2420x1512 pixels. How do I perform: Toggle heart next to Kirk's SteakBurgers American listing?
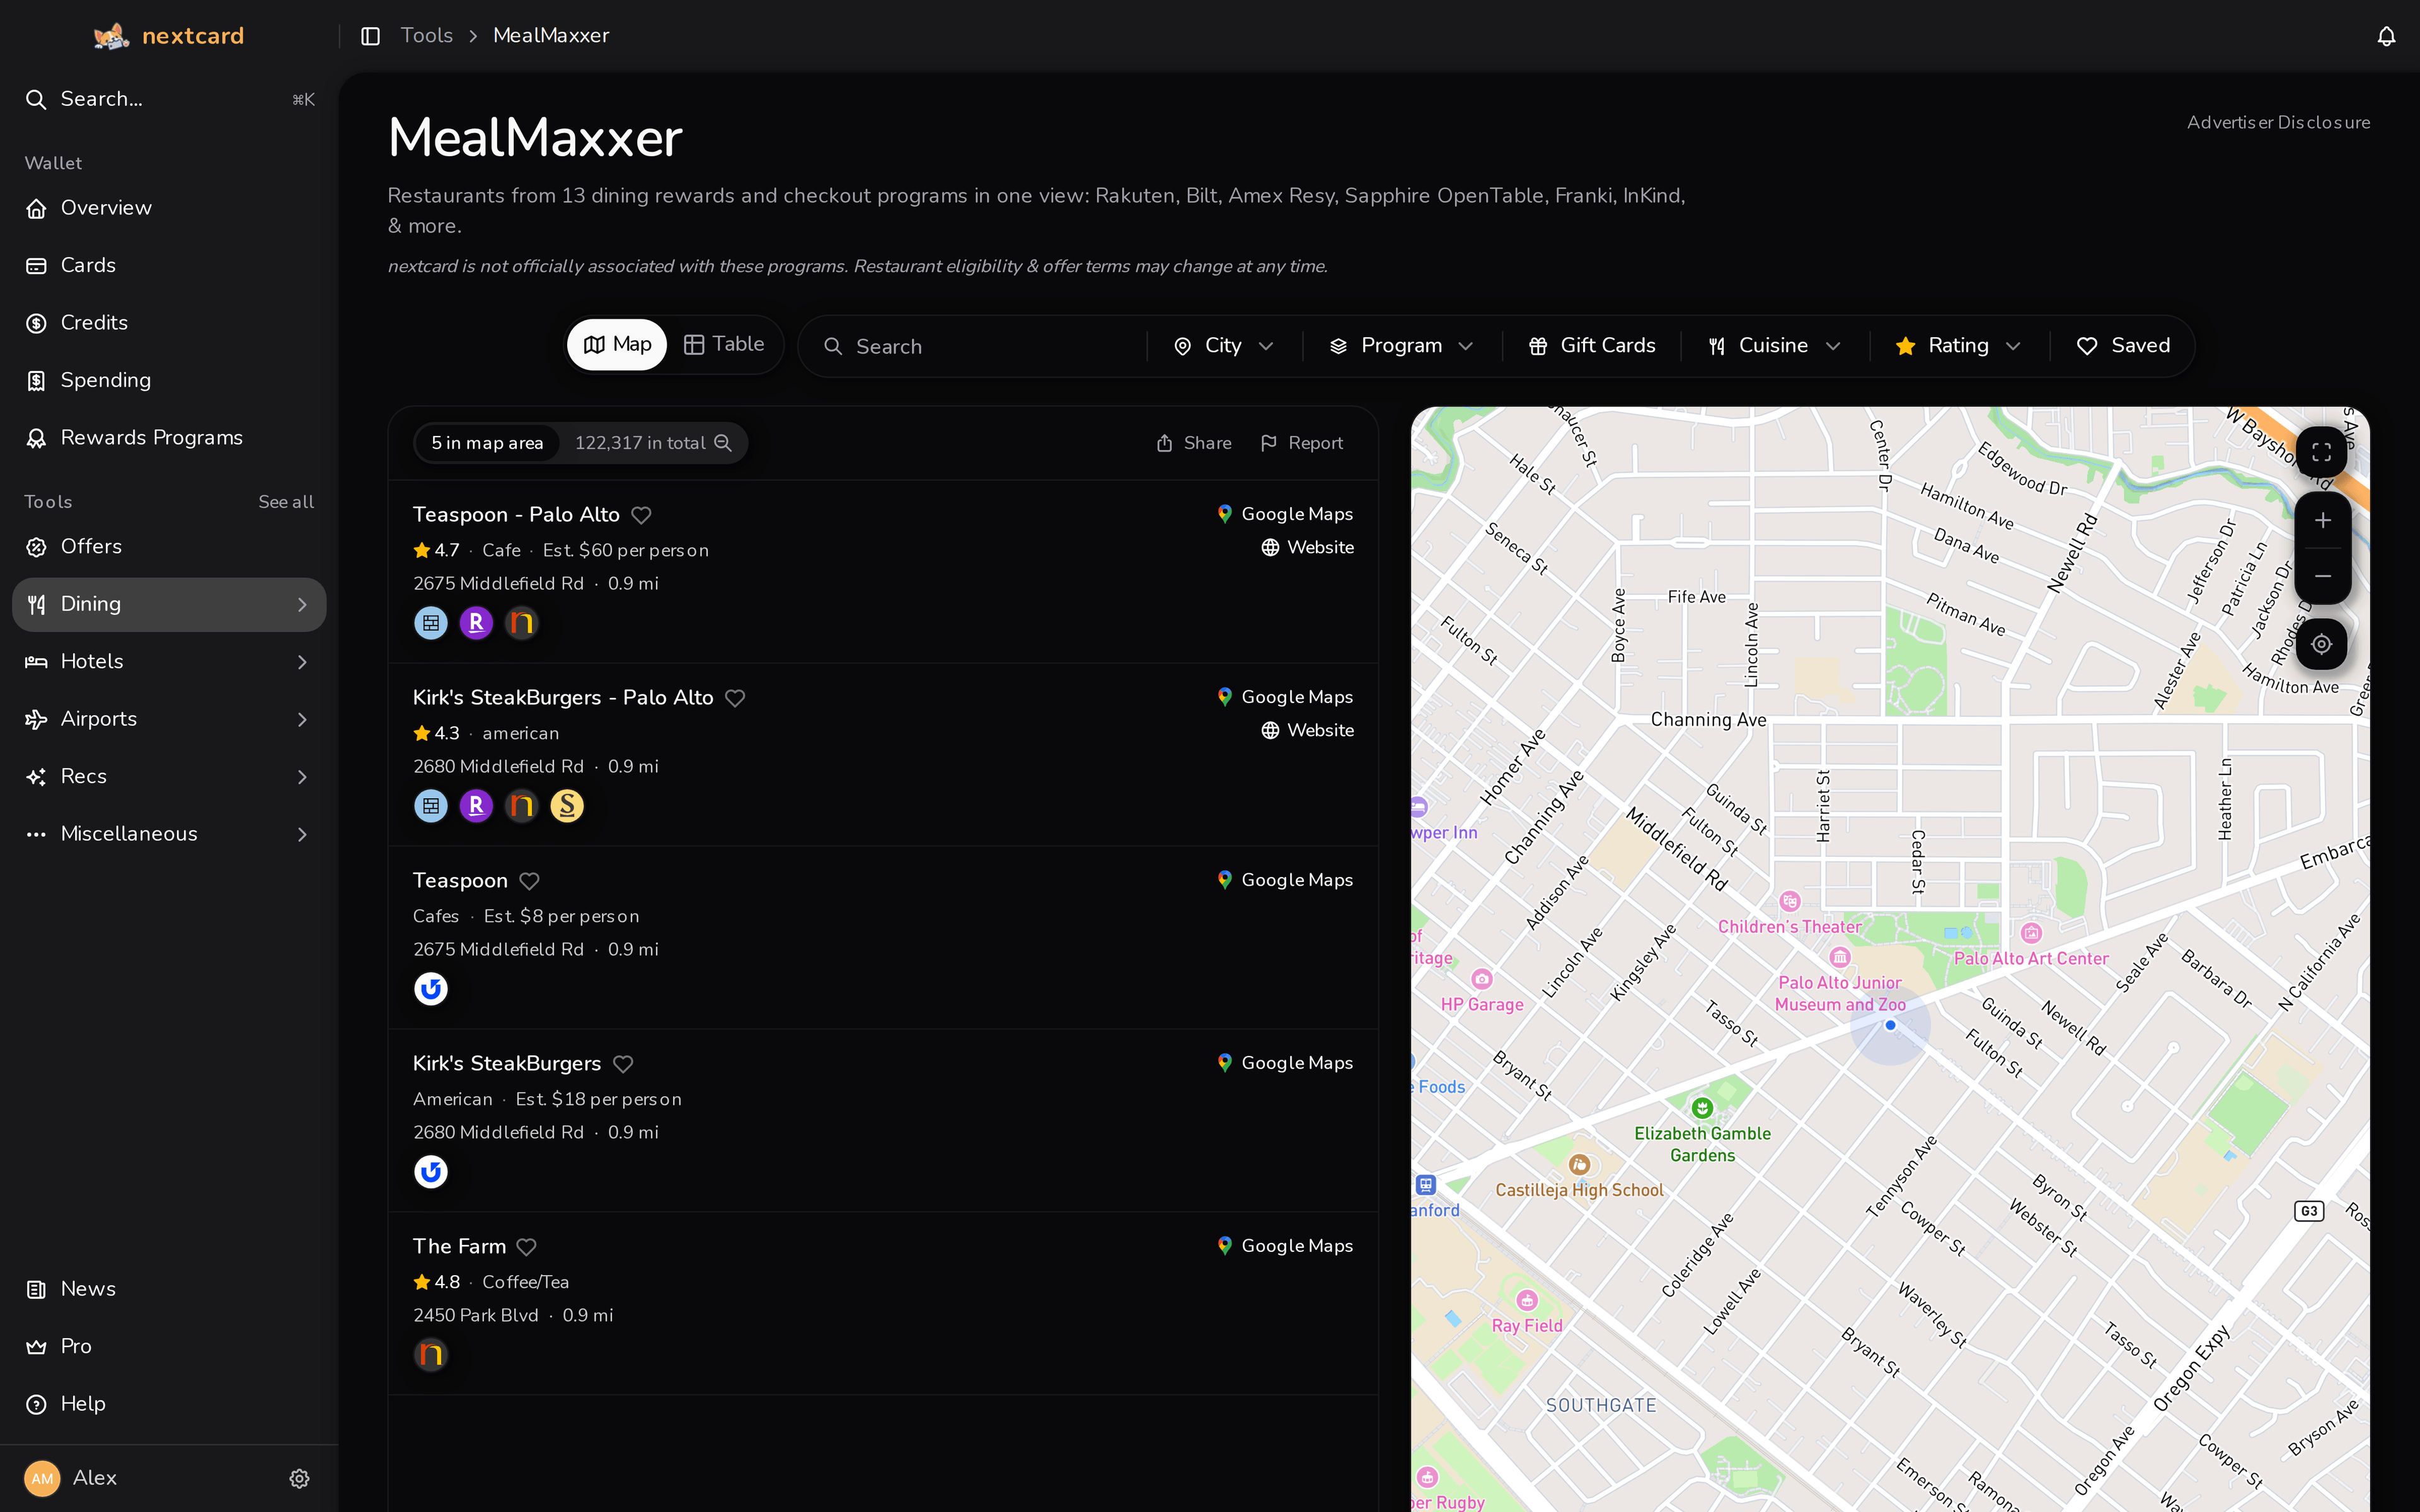[x=623, y=1064]
